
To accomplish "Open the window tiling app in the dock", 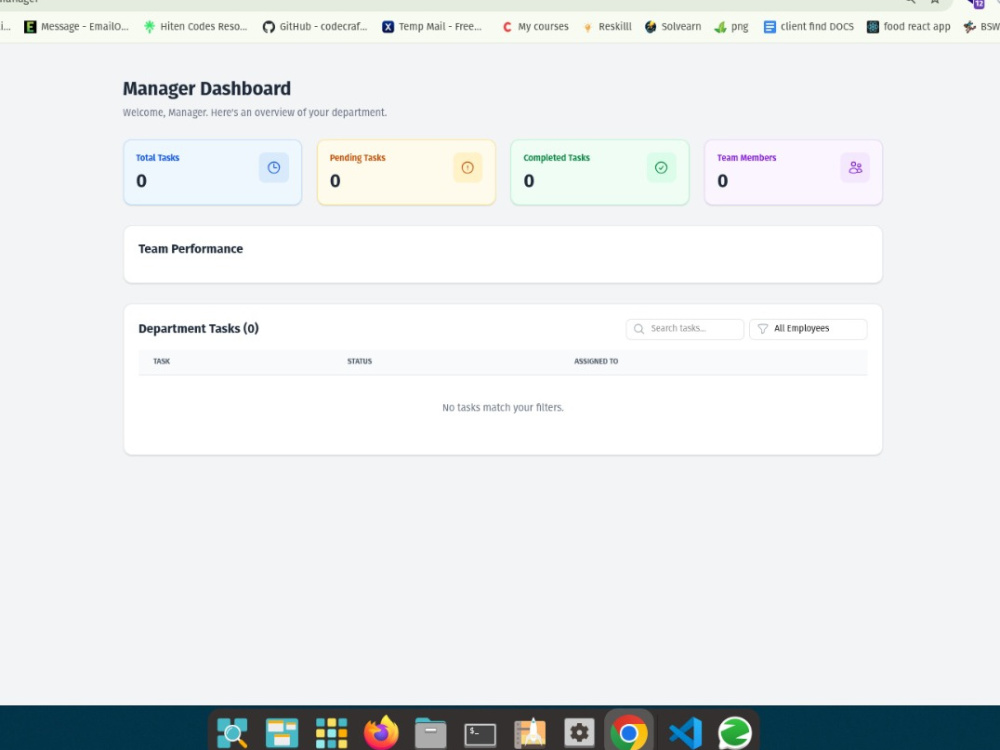I will click(x=282, y=733).
